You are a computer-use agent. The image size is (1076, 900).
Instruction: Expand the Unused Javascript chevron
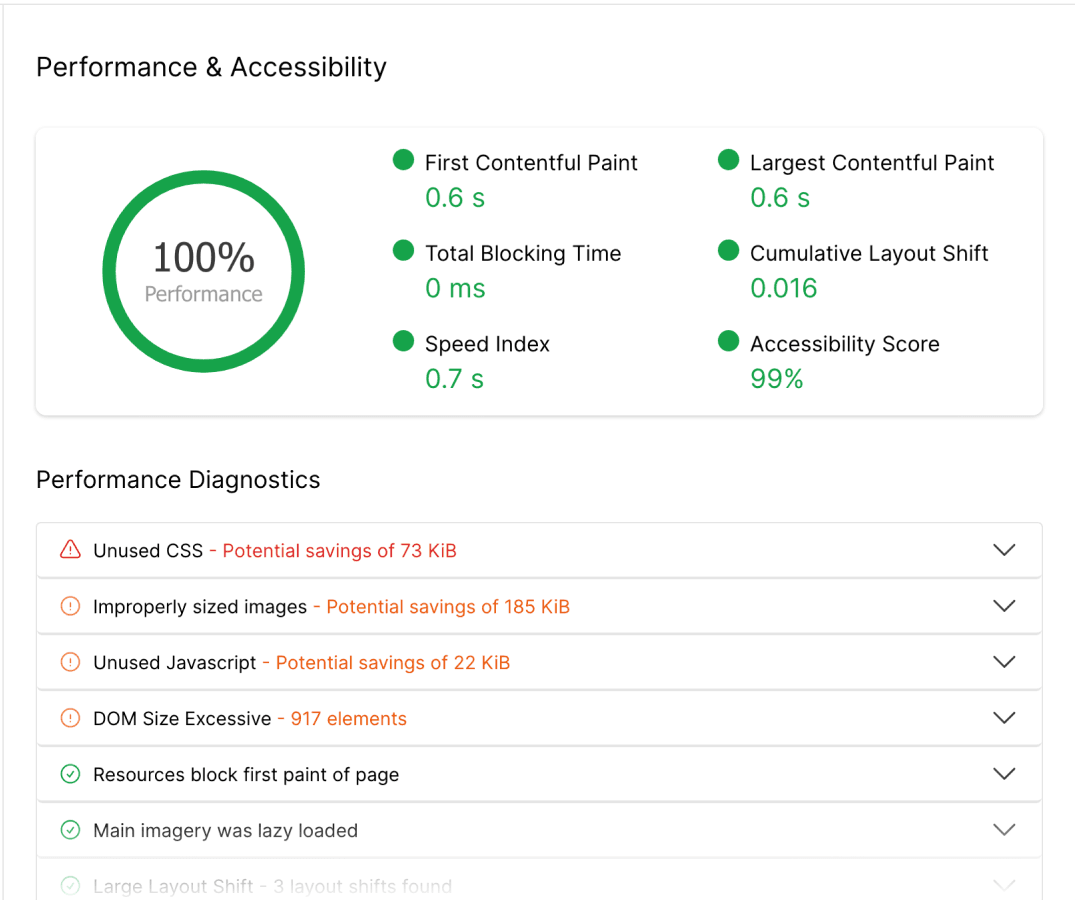pyautogui.click(x=1004, y=662)
